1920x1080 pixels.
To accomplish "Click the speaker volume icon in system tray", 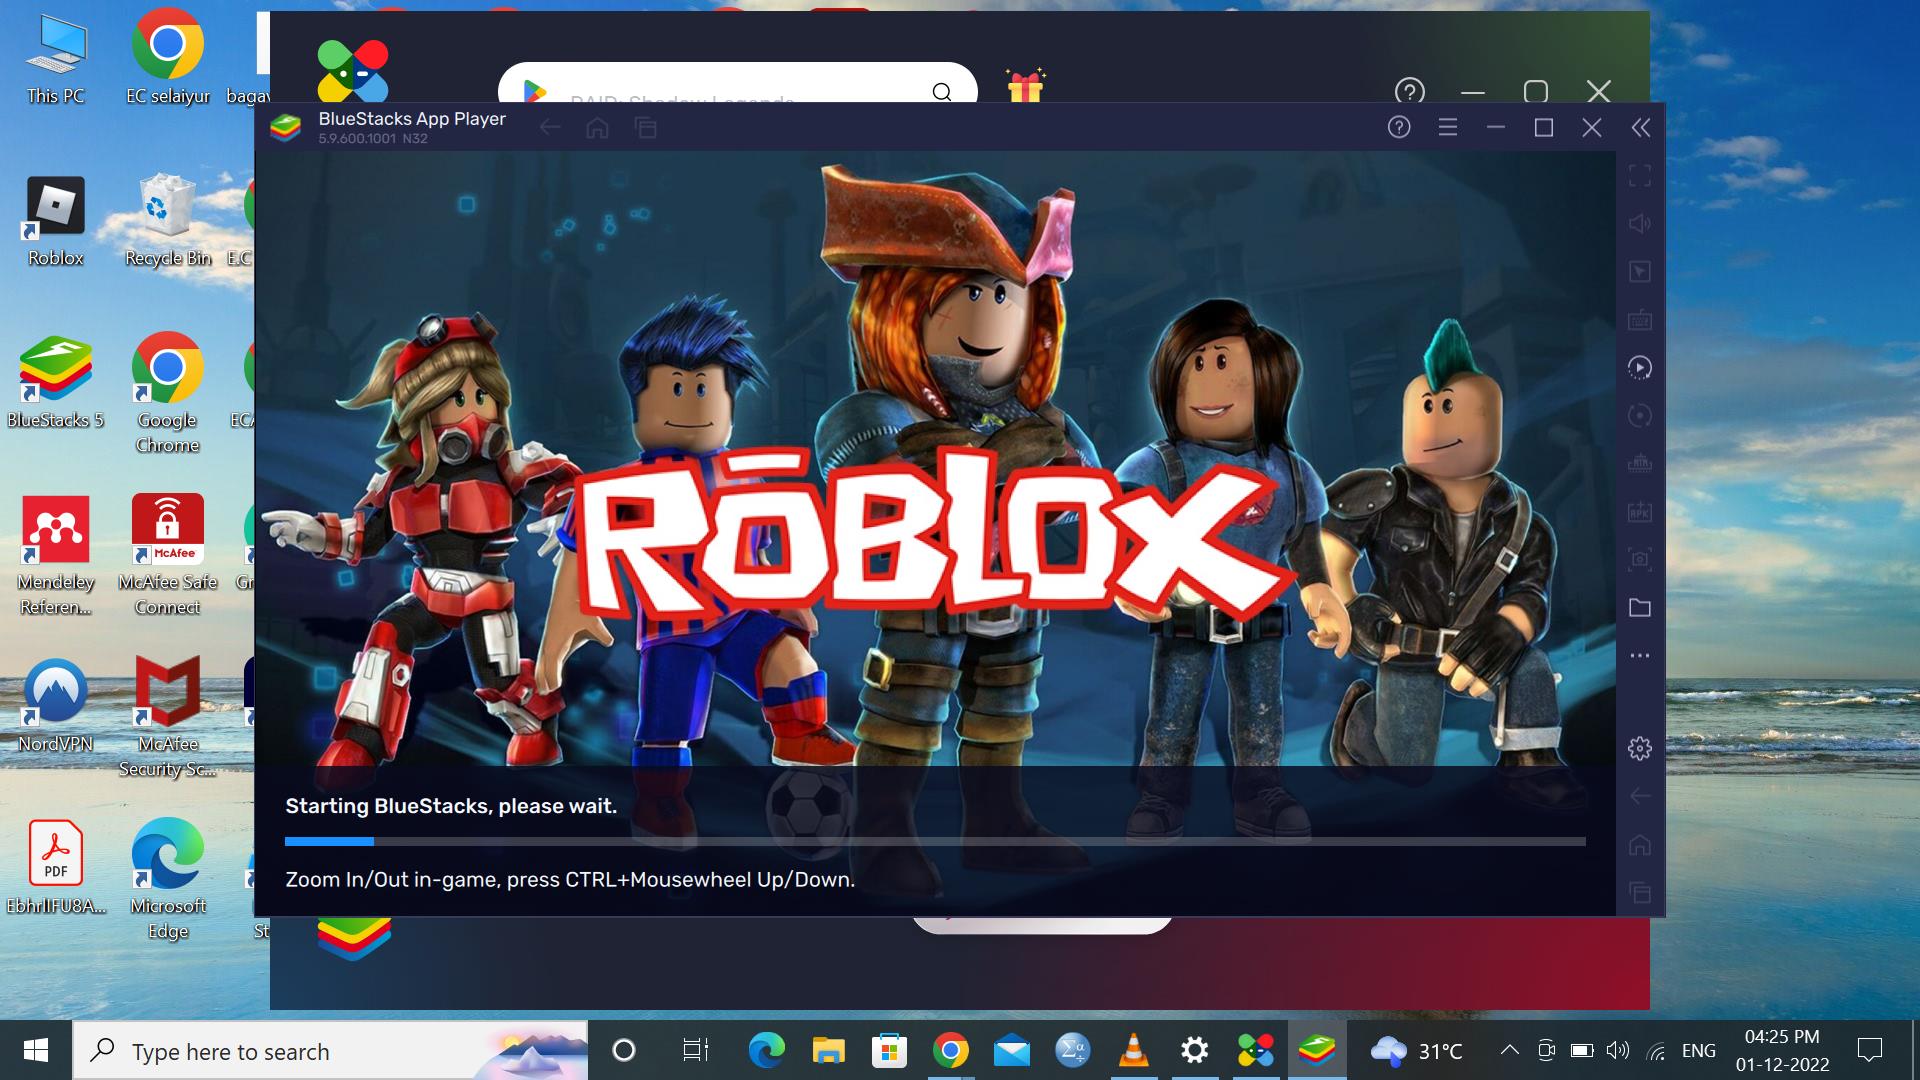I will click(x=1618, y=1050).
